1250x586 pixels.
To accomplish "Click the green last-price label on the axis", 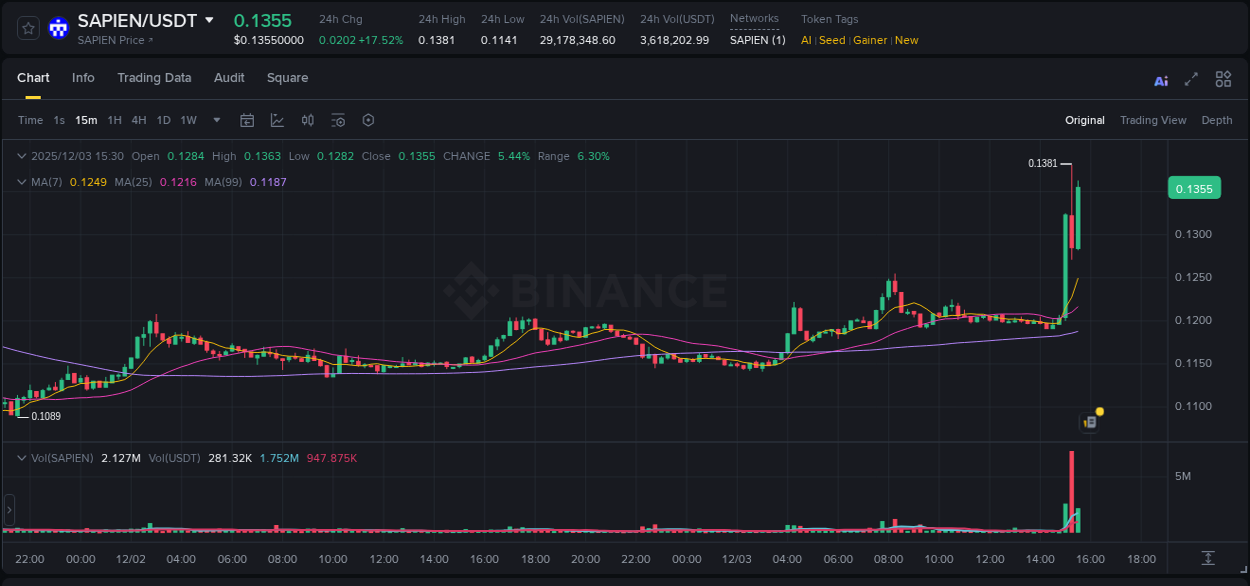I will pos(1194,187).
